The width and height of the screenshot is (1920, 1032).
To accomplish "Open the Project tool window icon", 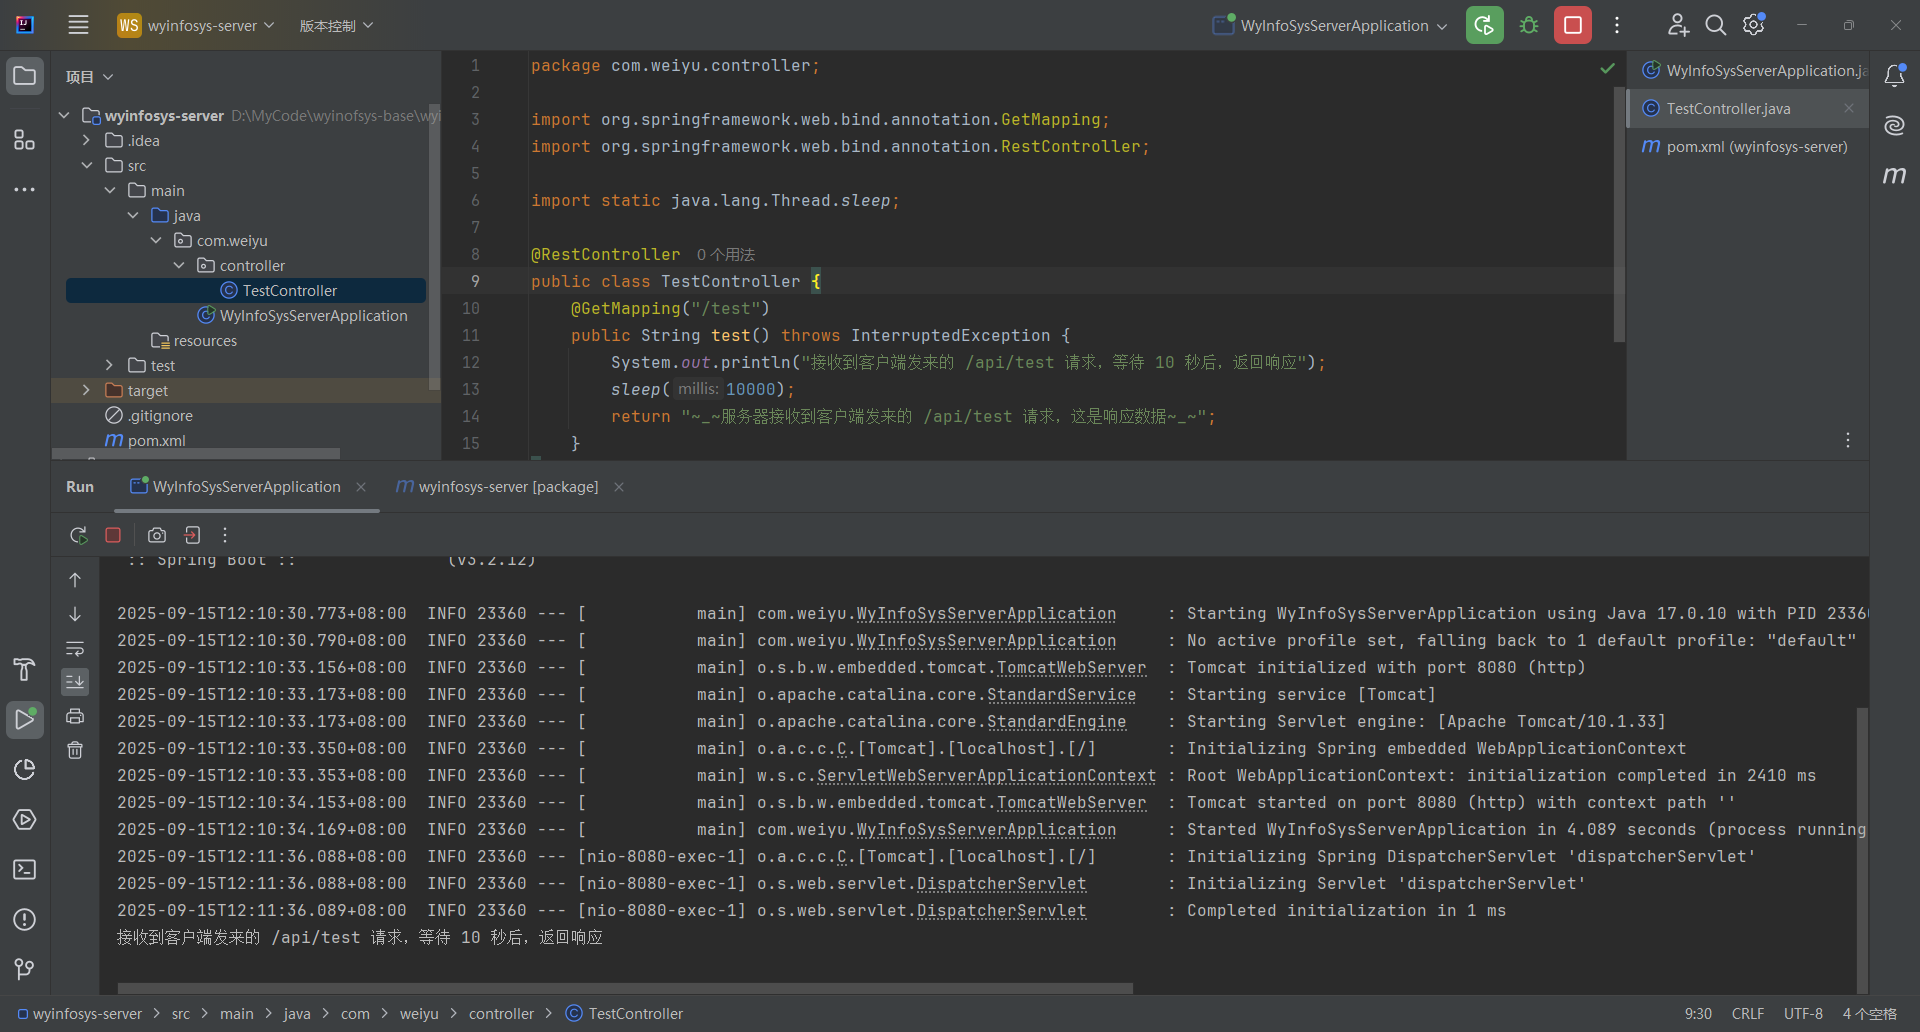I will point(25,76).
